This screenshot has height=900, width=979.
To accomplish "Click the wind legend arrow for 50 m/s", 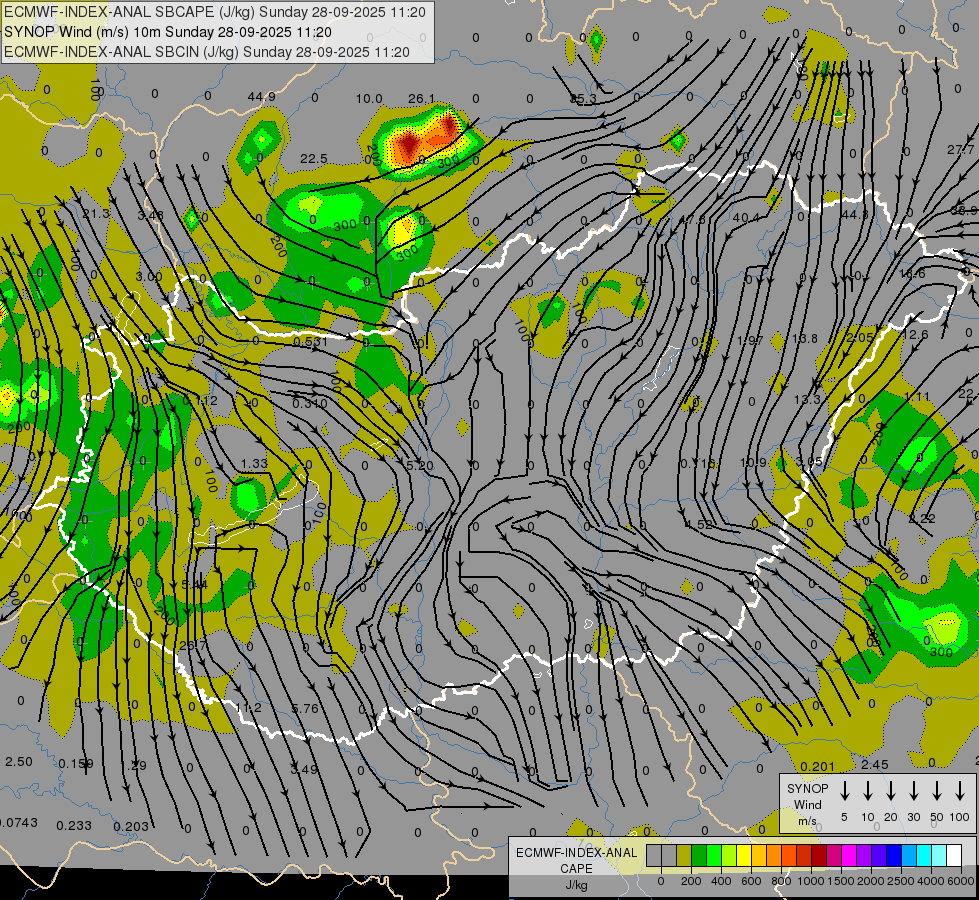I will tap(937, 791).
